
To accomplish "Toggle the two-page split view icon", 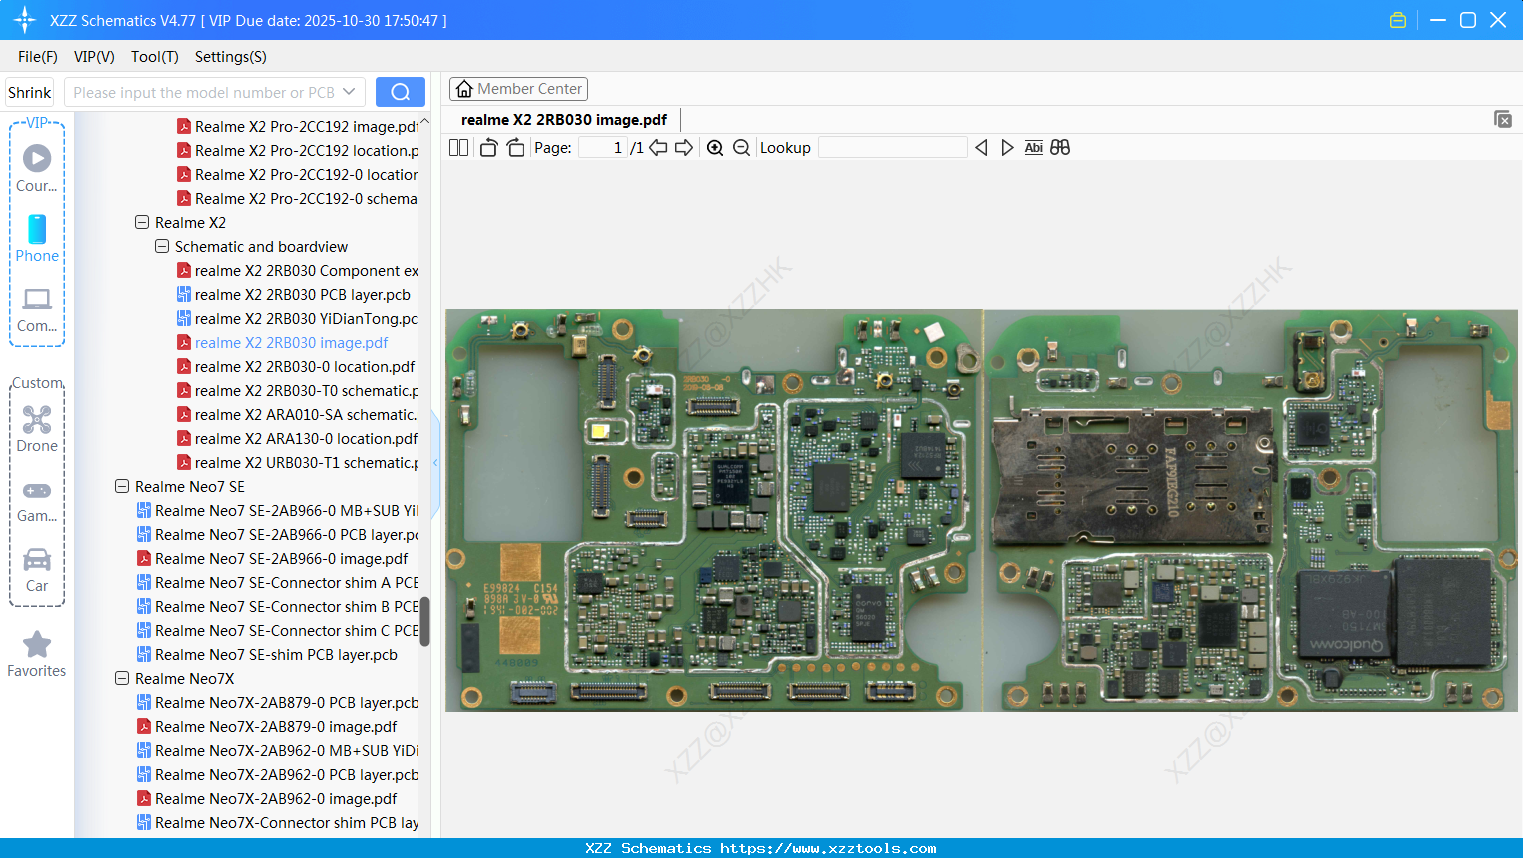I will click(x=458, y=148).
